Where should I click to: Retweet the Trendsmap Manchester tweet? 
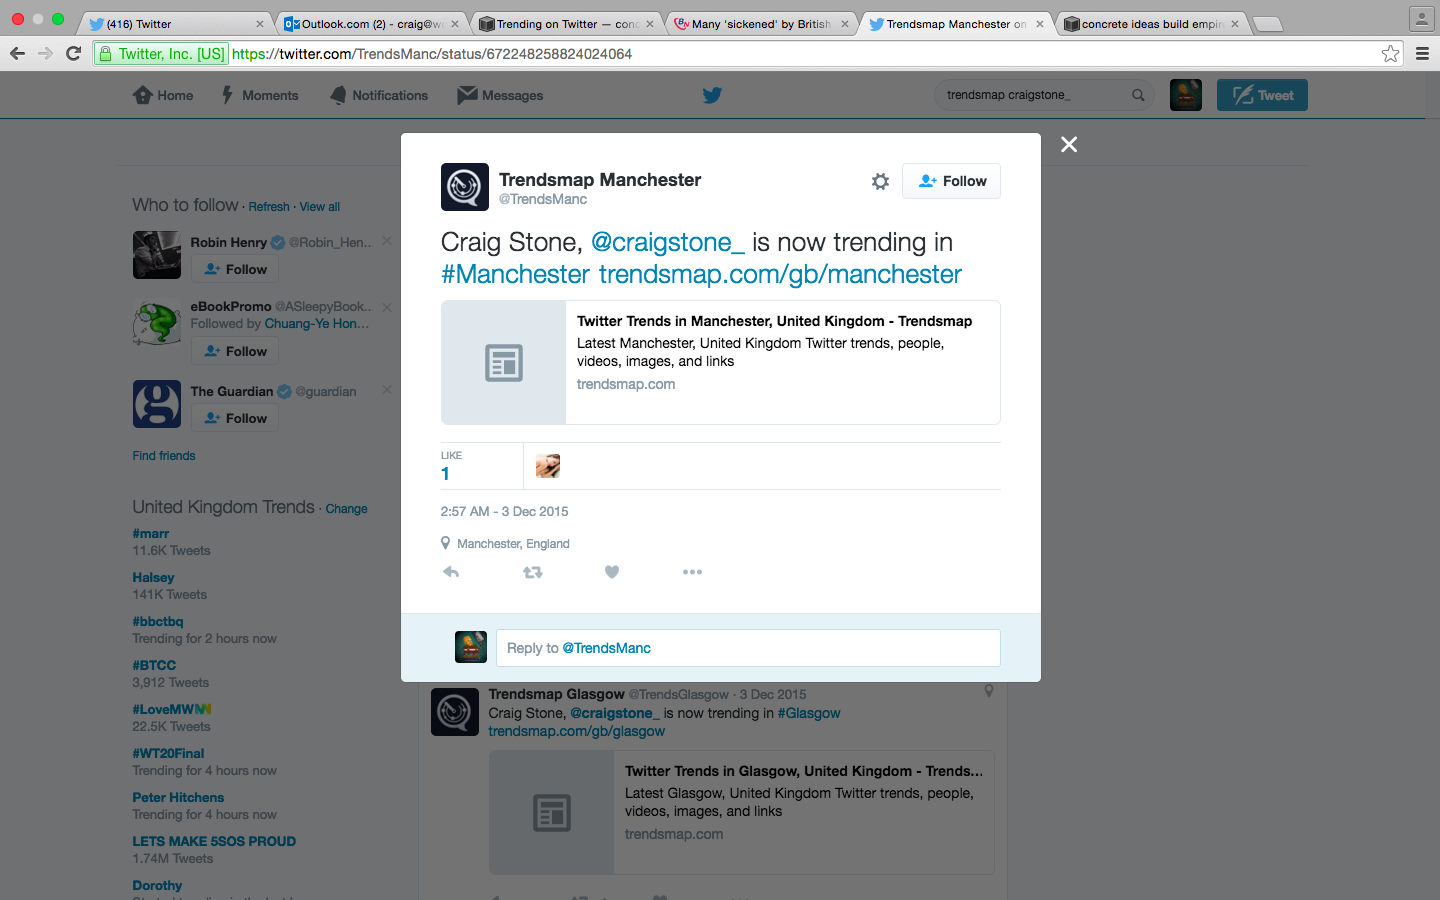tap(533, 572)
